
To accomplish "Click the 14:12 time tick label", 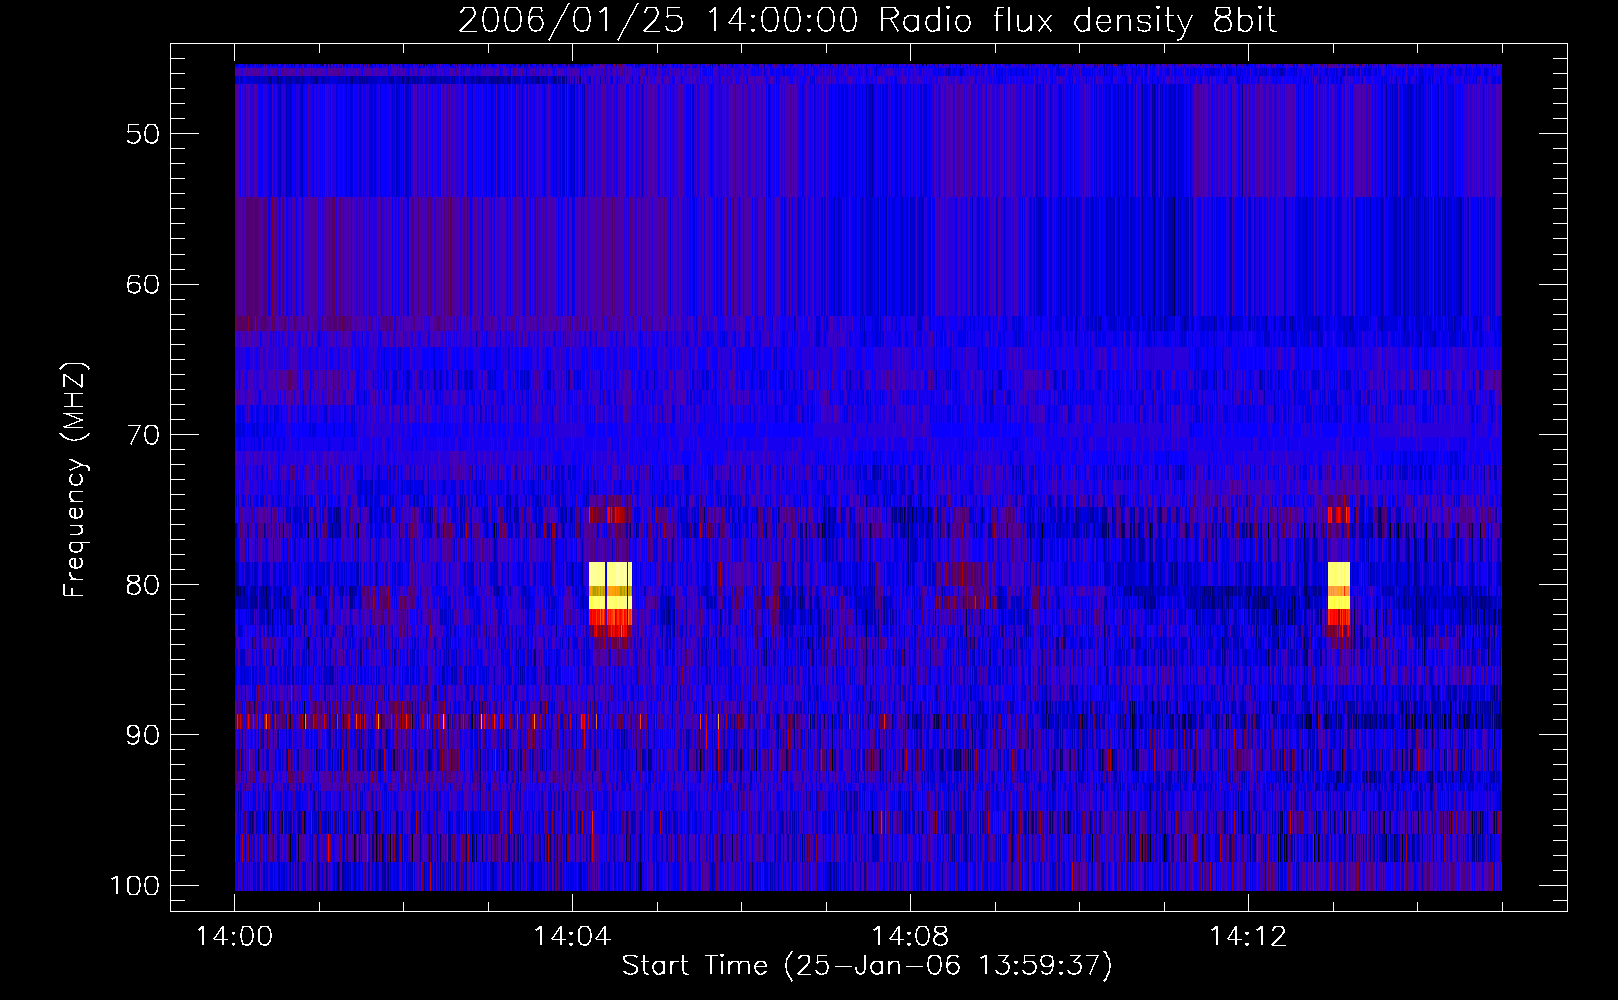I will click(x=1247, y=937).
